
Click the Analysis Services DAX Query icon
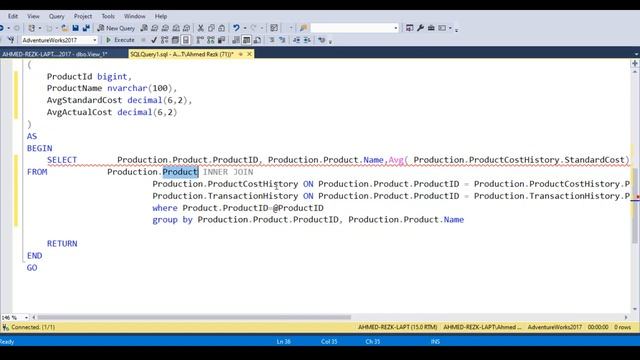[187, 28]
